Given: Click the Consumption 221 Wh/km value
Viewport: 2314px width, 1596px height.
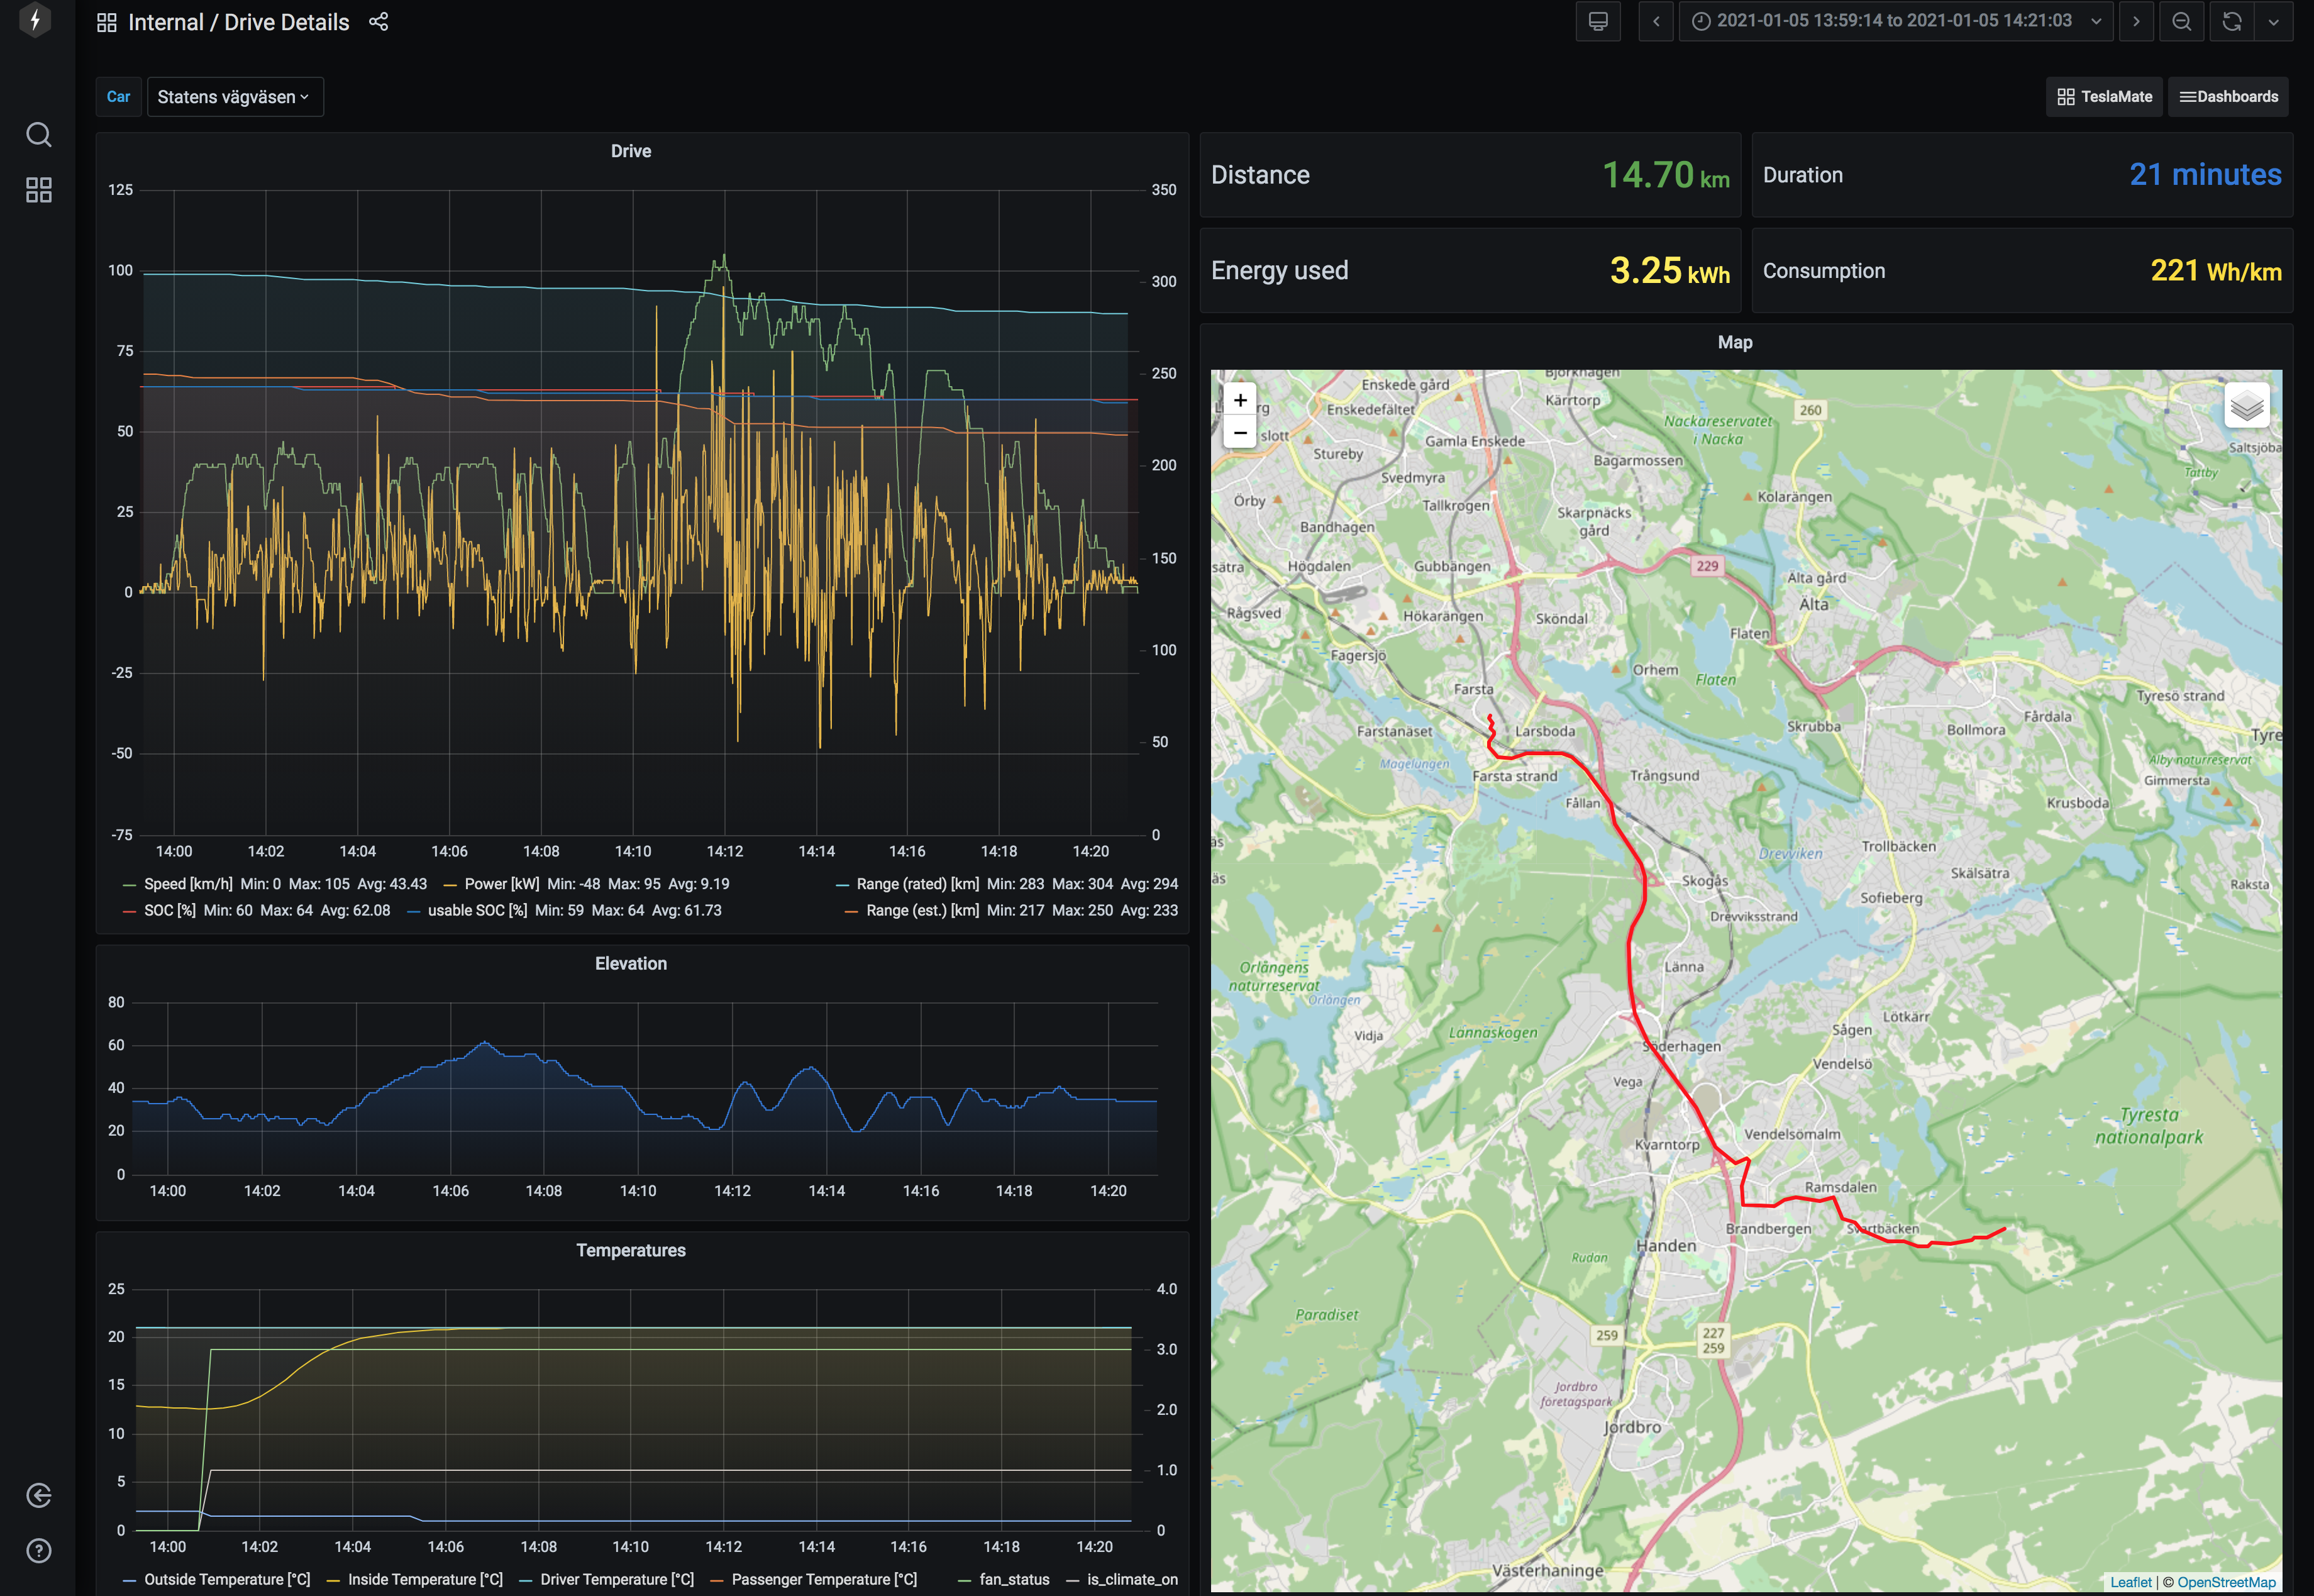Looking at the screenshot, I should coord(2216,271).
